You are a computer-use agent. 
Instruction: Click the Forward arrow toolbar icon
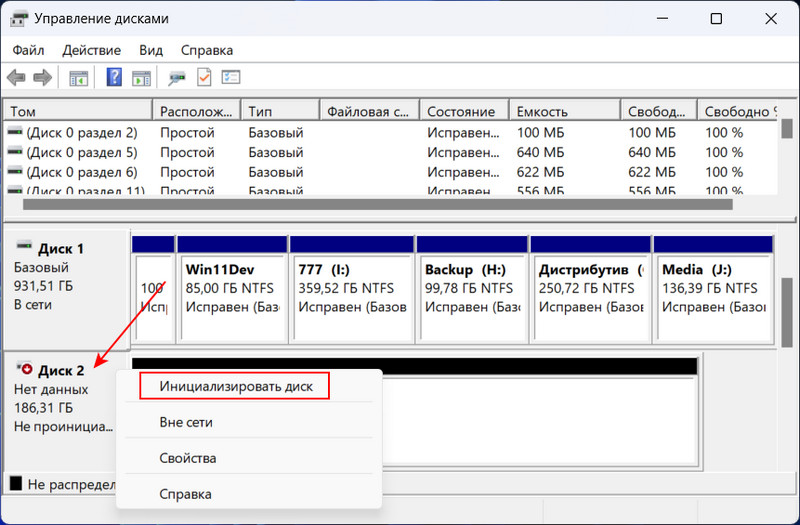point(42,78)
